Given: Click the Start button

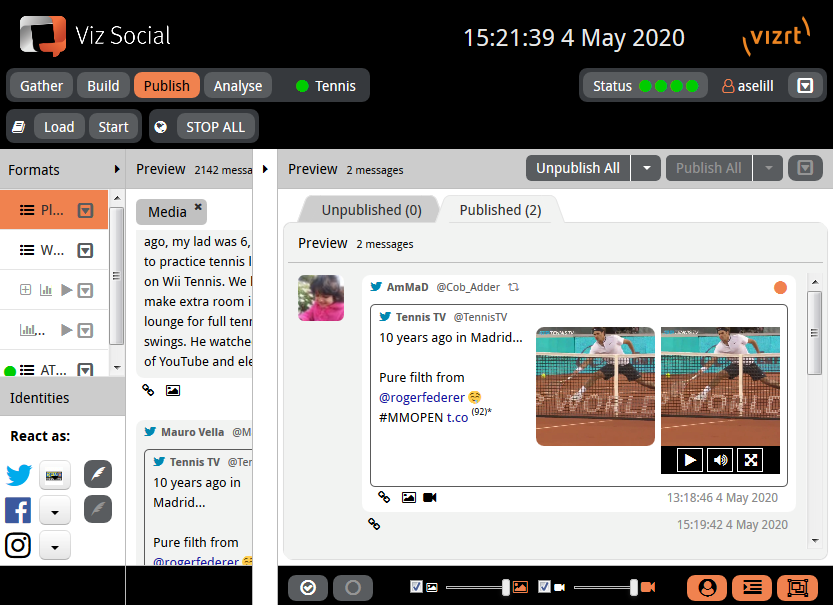Looking at the screenshot, I should pyautogui.click(x=113, y=127).
